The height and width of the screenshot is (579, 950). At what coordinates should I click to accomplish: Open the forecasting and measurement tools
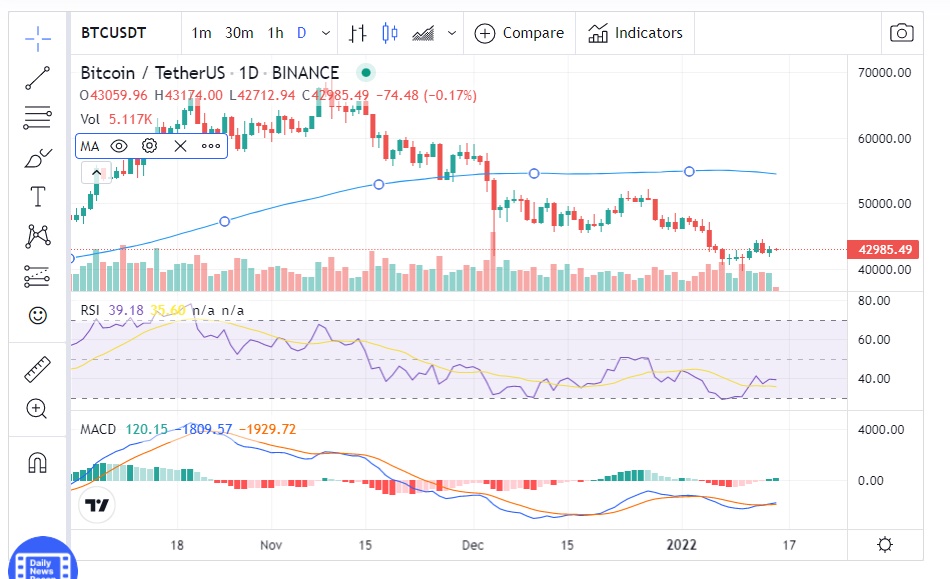point(38,276)
